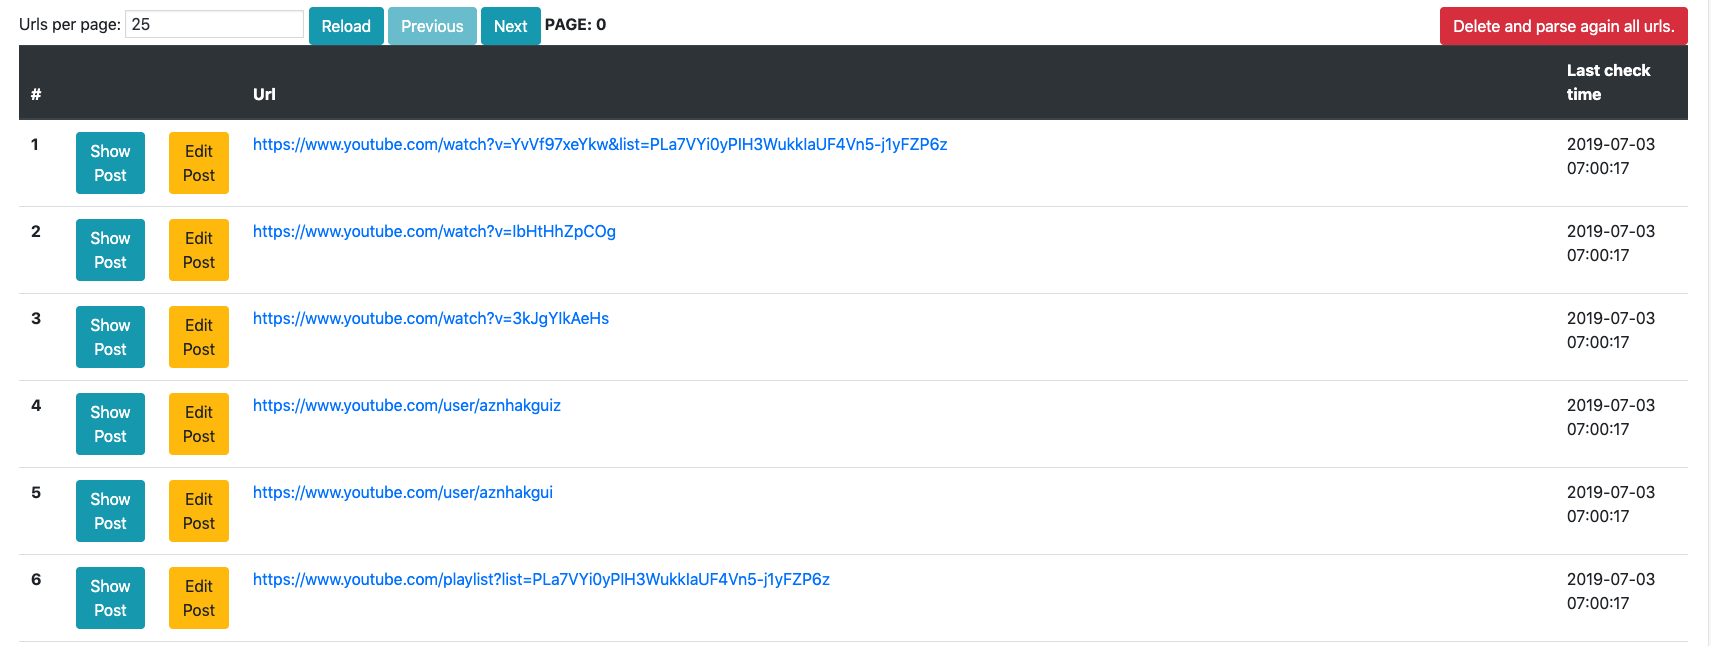Show Post for row 6
Viewport: 1711px width, 646px height.
(110, 597)
